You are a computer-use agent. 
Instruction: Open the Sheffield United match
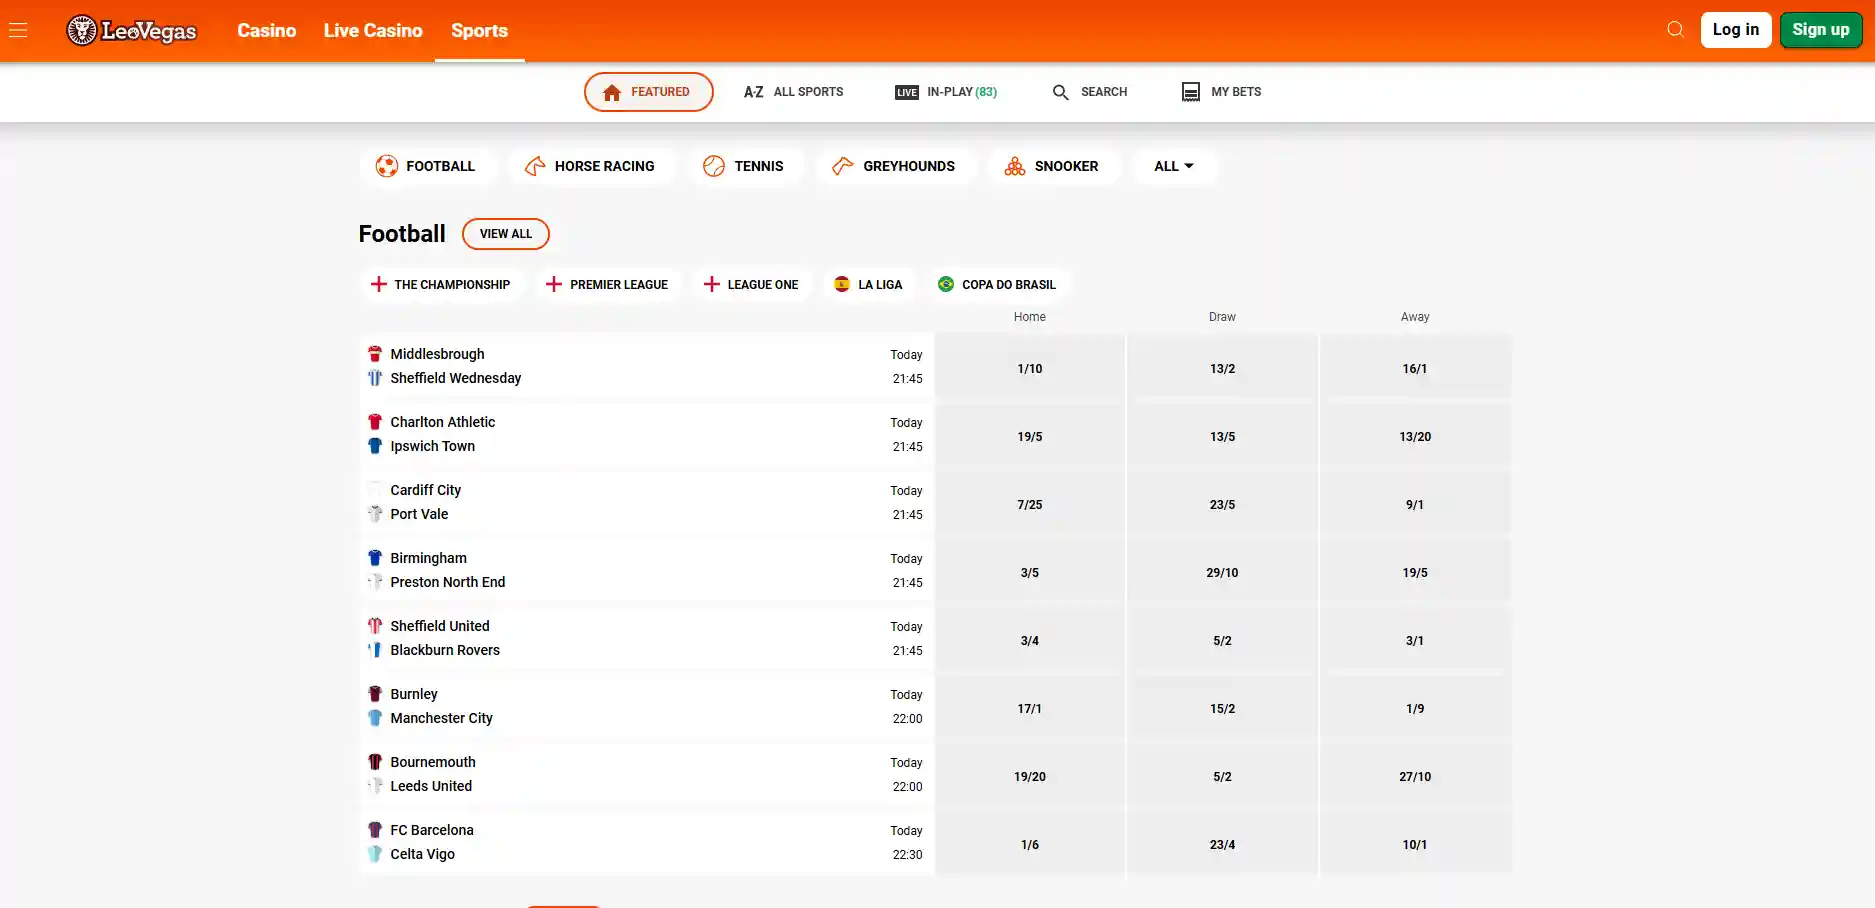[647, 638]
